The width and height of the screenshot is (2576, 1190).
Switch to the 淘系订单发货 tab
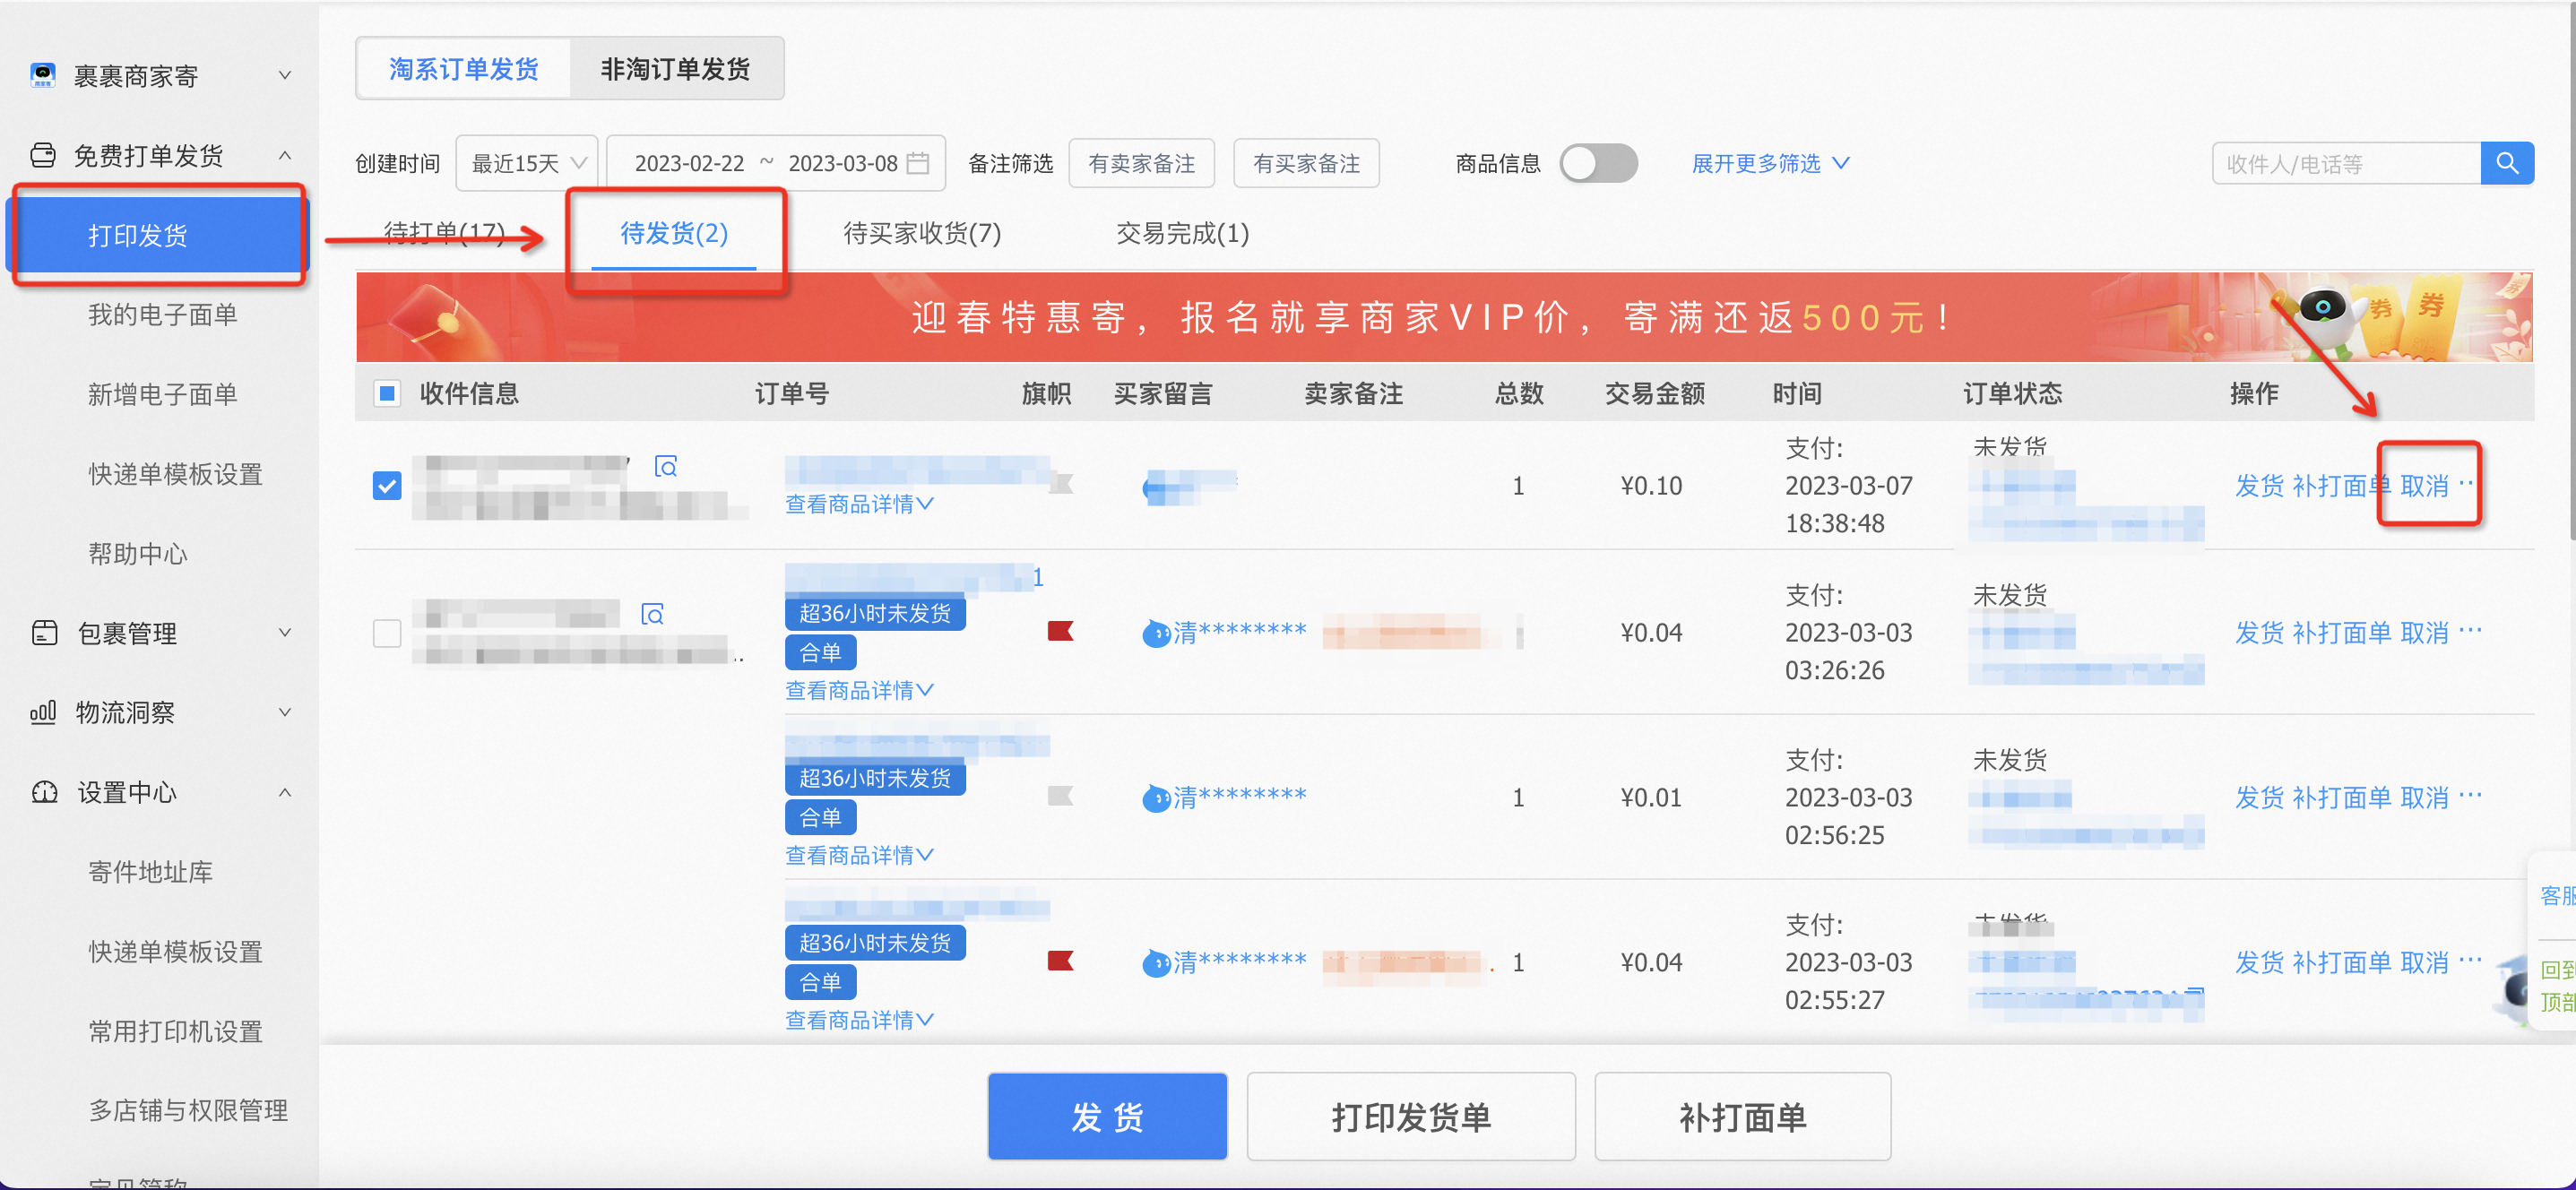pos(463,69)
